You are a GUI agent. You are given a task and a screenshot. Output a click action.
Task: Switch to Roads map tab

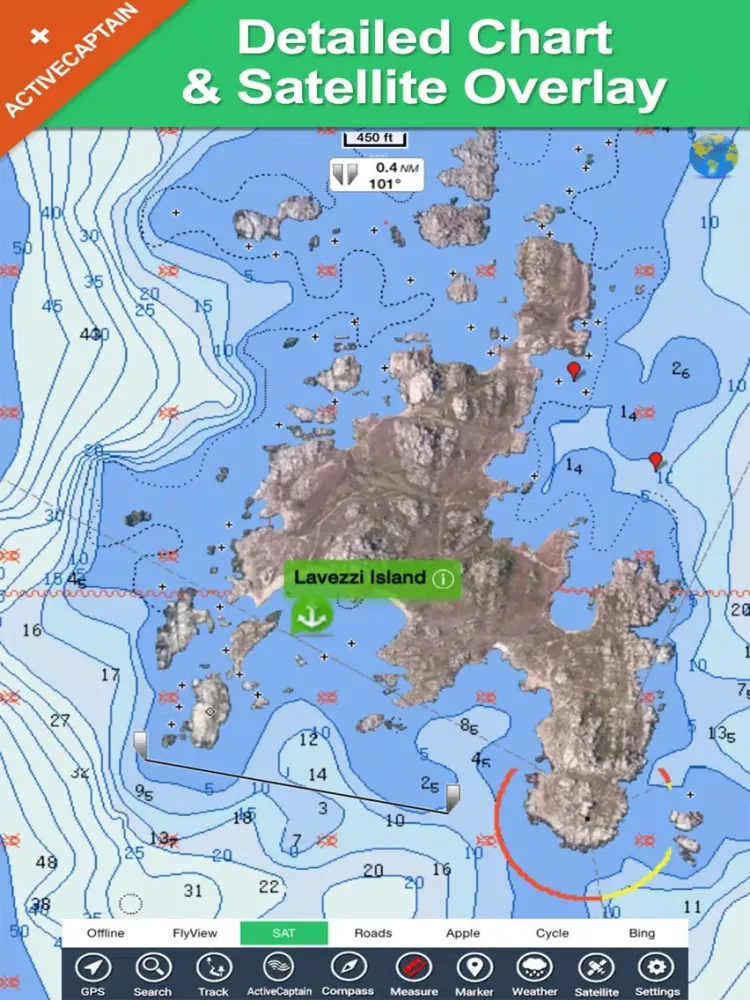click(373, 932)
